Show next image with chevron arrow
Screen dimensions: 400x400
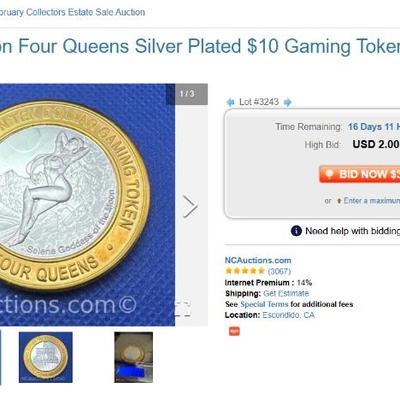[190, 207]
